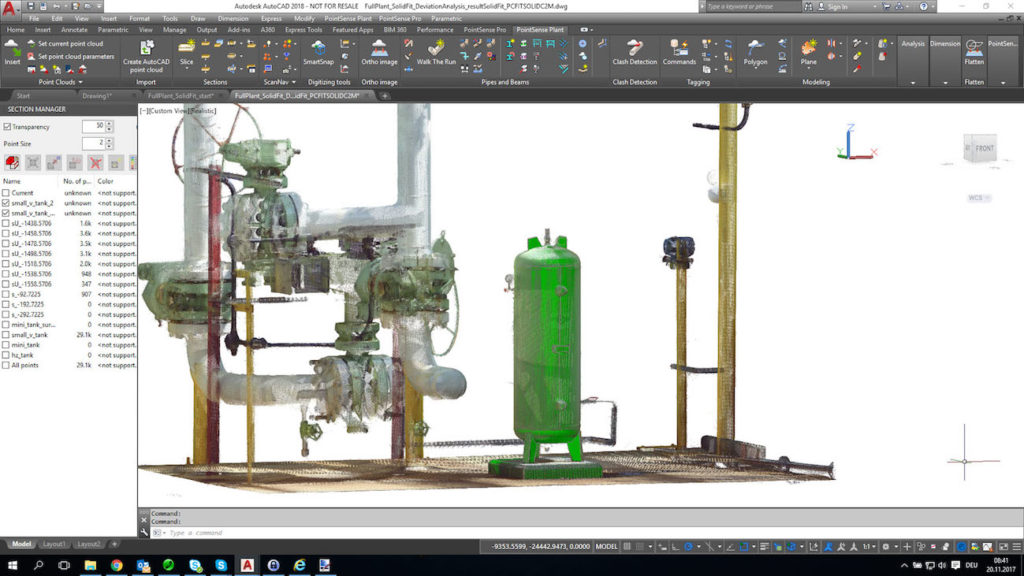Expand the Point Clouds panel dropdown

pos(80,82)
